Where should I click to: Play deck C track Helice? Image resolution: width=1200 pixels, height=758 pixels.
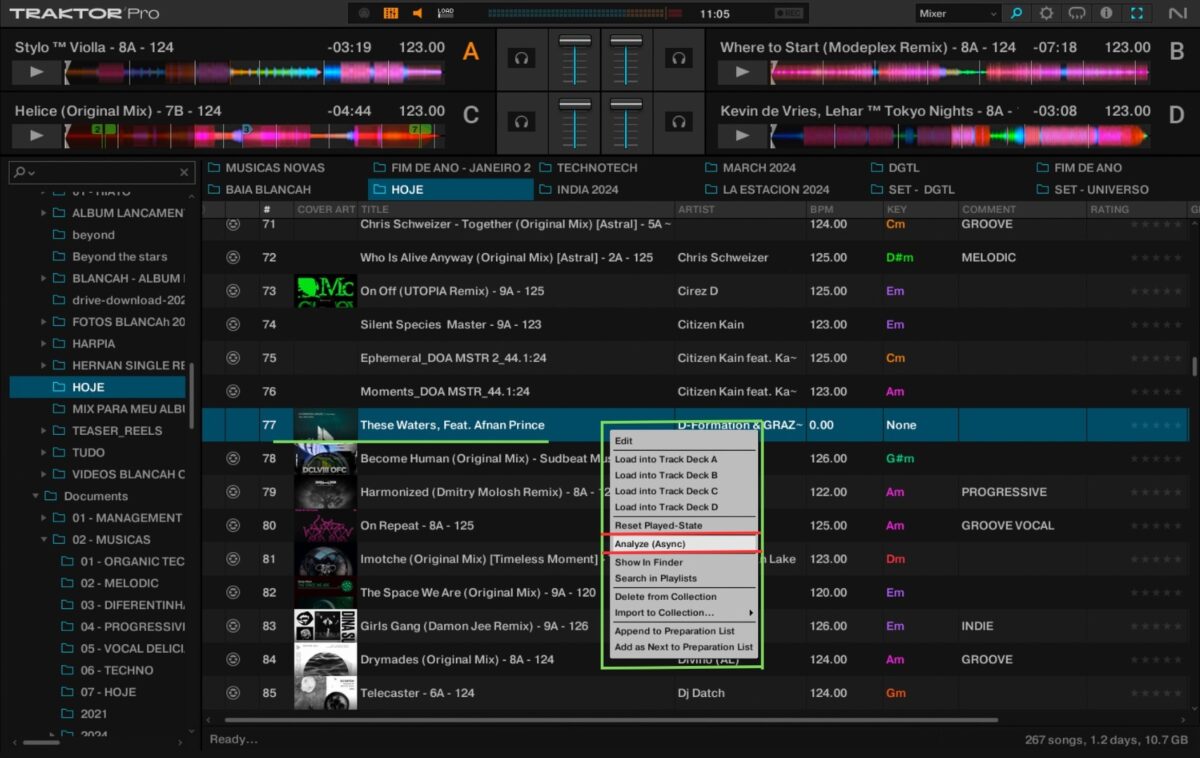coord(37,136)
